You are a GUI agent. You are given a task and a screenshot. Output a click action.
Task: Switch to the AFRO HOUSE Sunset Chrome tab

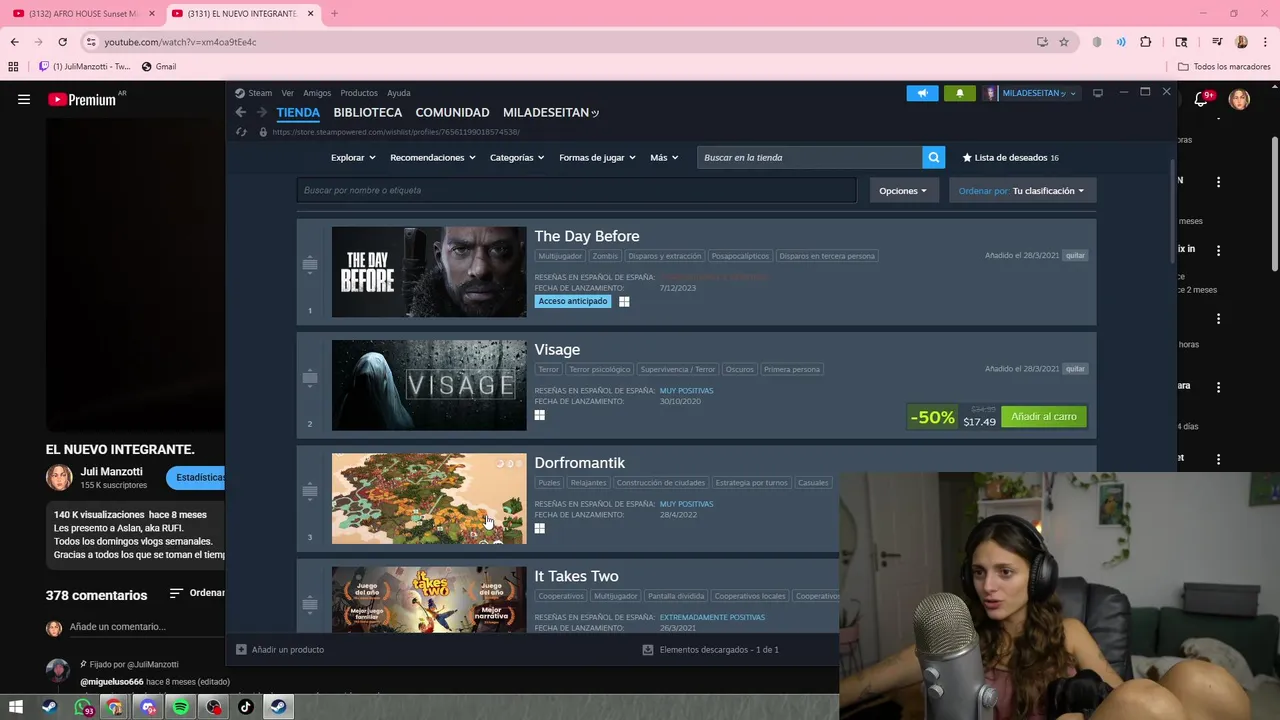coord(83,14)
